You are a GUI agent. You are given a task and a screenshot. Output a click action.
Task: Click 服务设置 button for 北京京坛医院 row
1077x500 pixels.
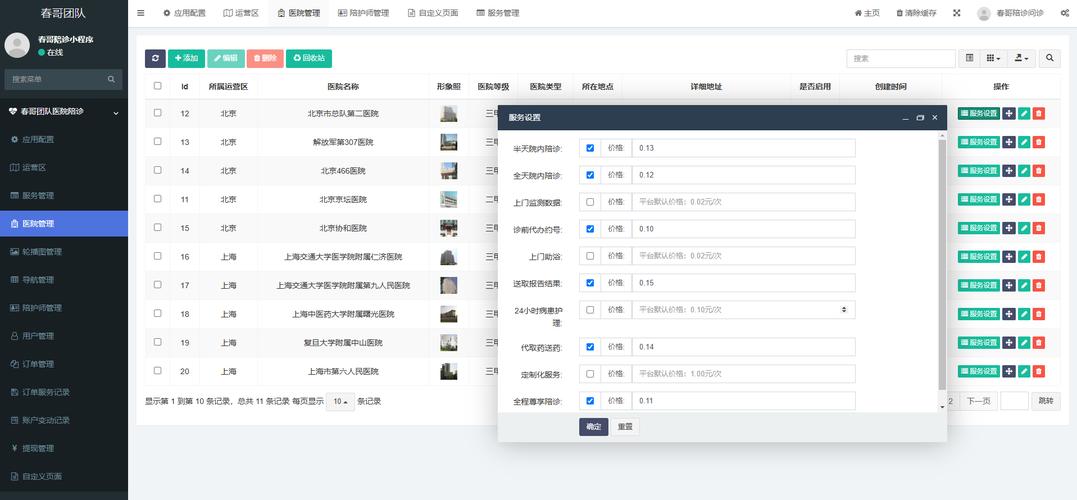pyautogui.click(x=979, y=199)
